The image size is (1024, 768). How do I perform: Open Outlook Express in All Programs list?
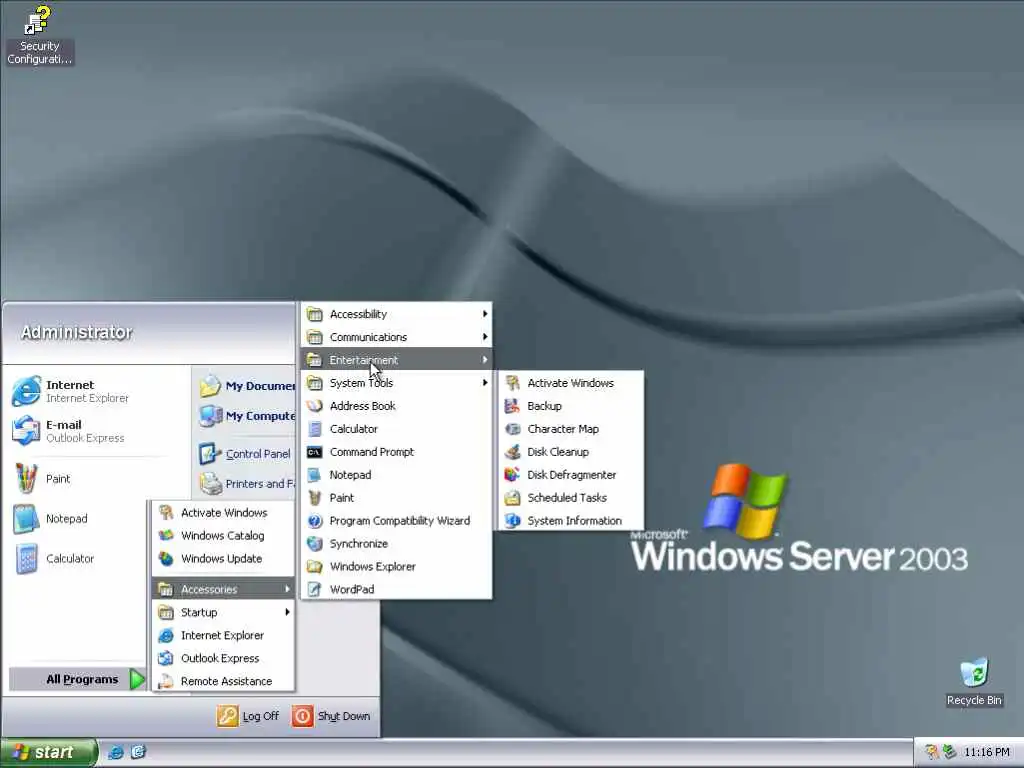click(x=223, y=658)
